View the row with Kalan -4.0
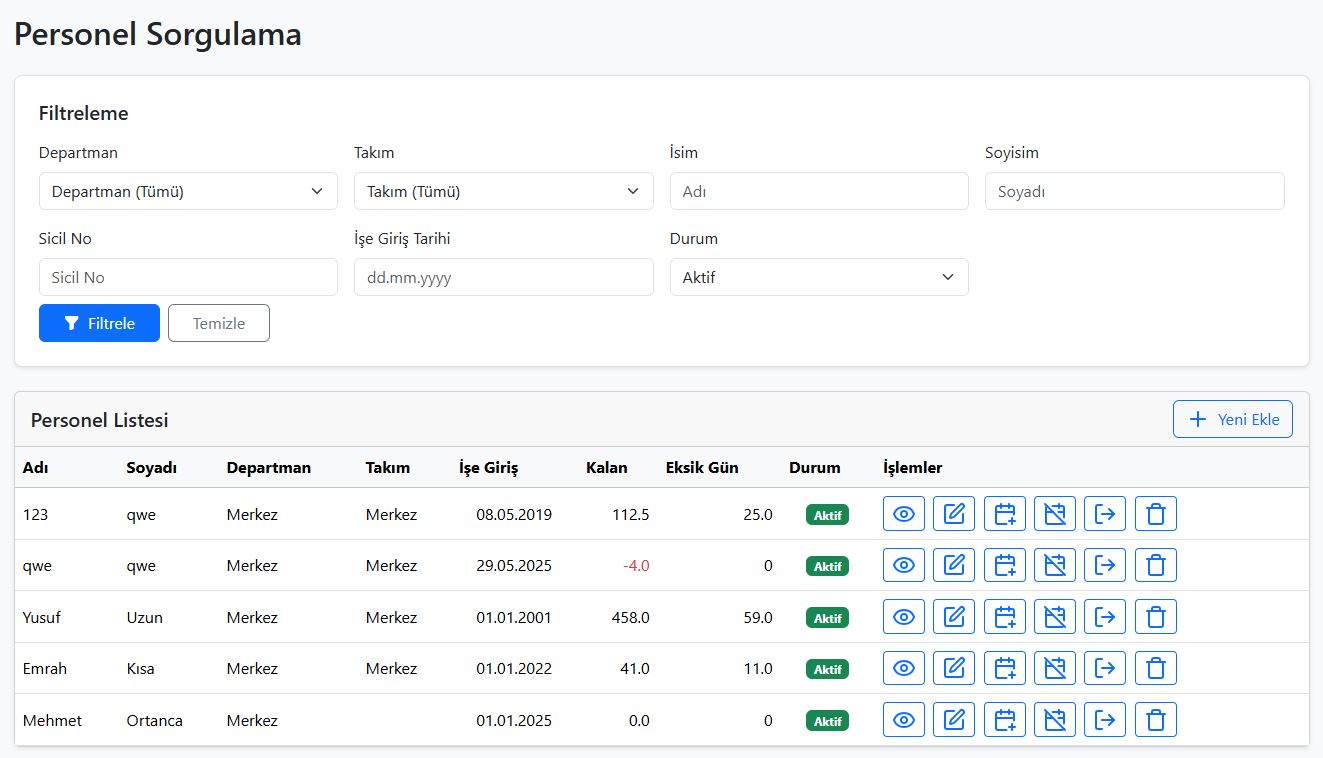This screenshot has height=758, width=1323. tap(904, 565)
